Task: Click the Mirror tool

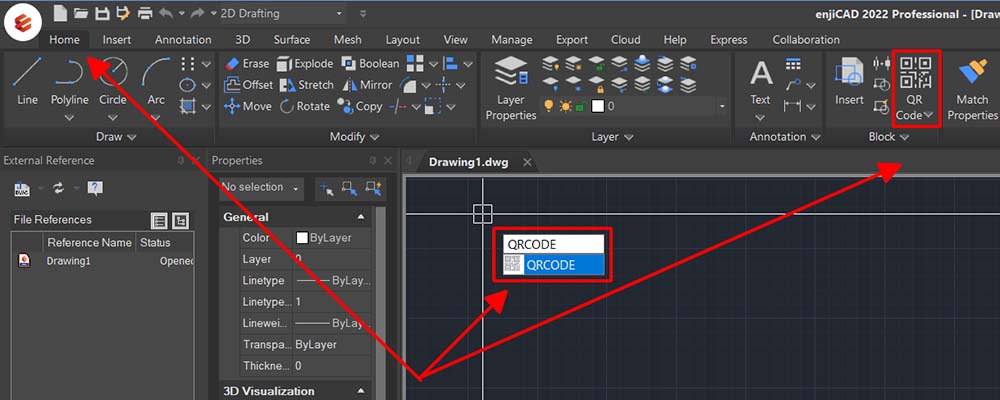Action: click(x=367, y=85)
